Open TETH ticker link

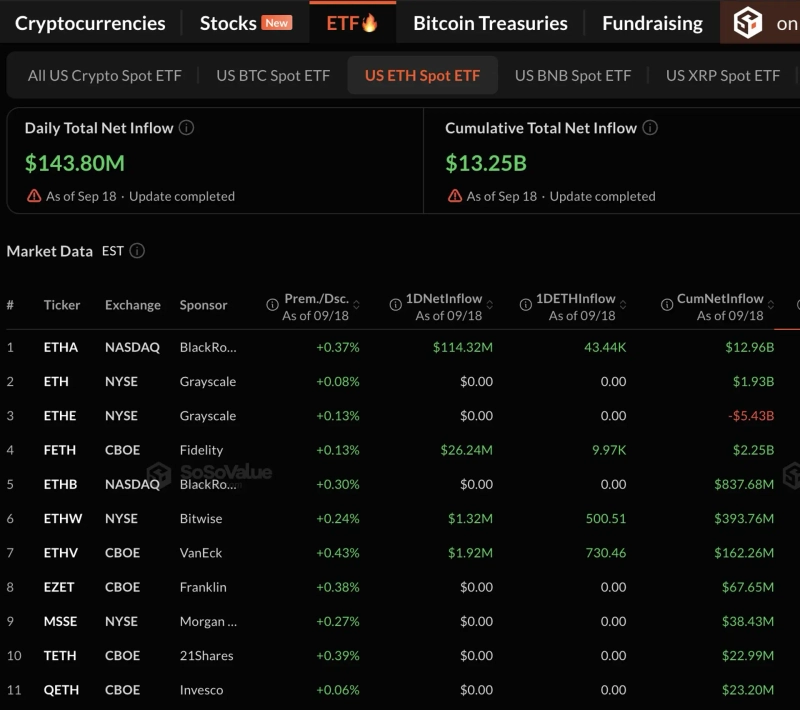pyautogui.click(x=60, y=655)
